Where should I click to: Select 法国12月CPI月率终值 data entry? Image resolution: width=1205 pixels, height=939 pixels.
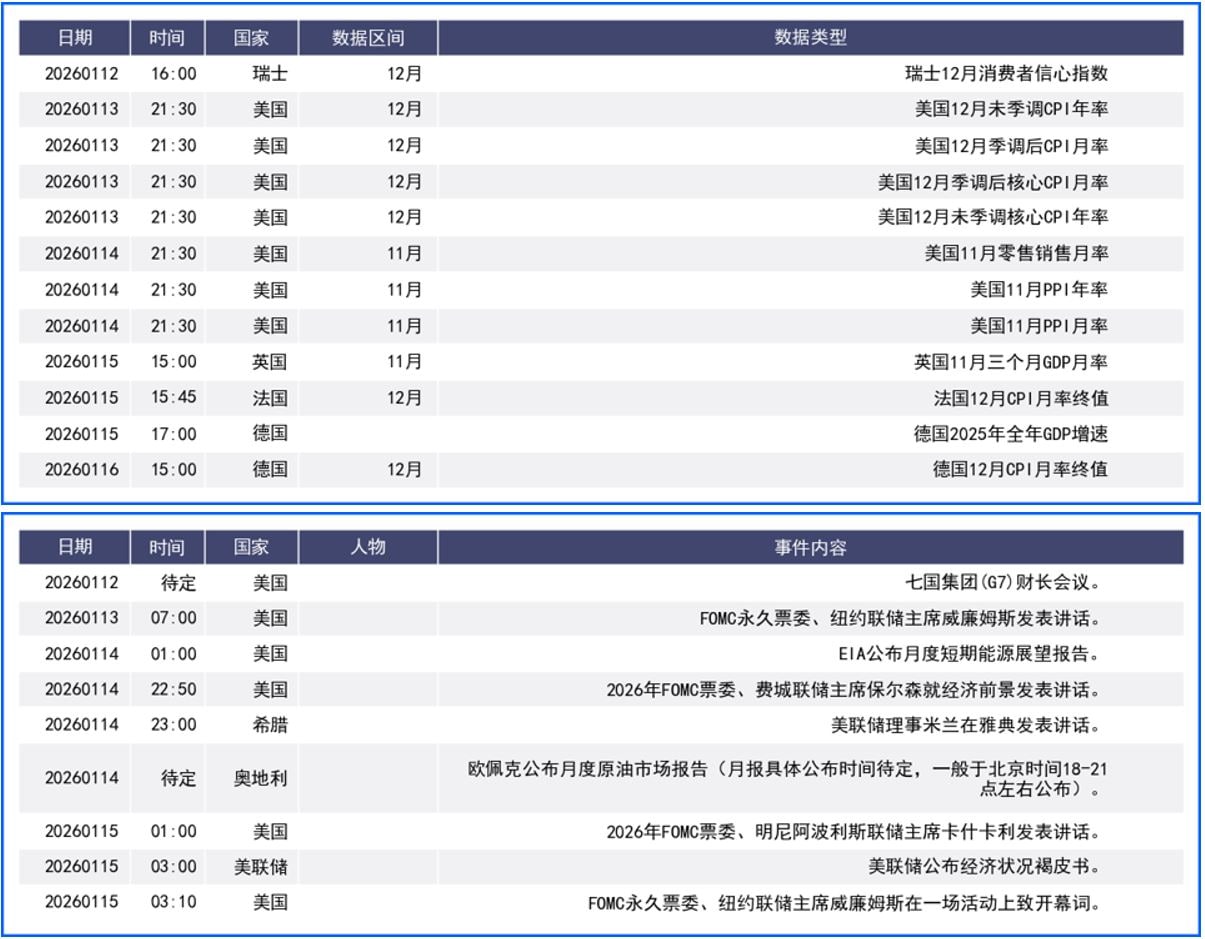(1020, 398)
